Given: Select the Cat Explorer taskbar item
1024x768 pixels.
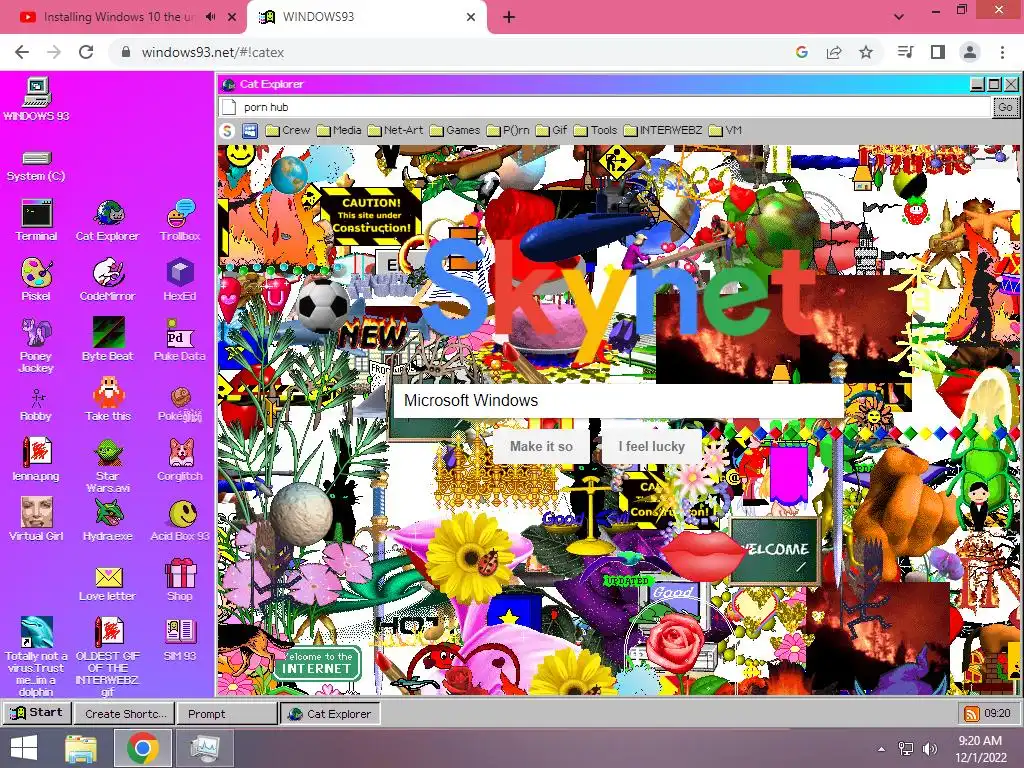Looking at the screenshot, I should click(330, 714).
